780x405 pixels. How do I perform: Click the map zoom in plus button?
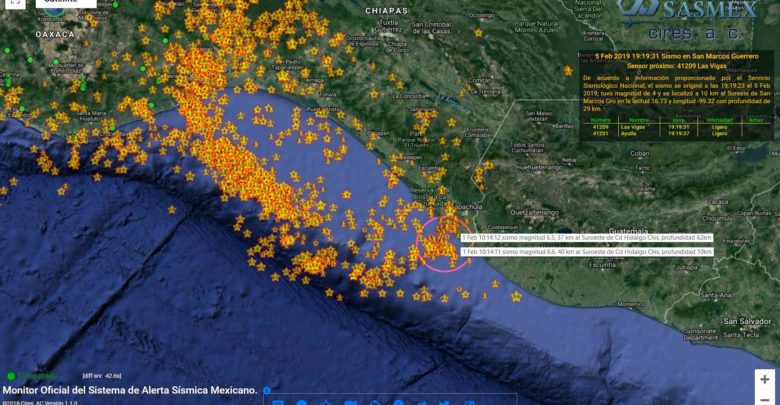point(765,379)
